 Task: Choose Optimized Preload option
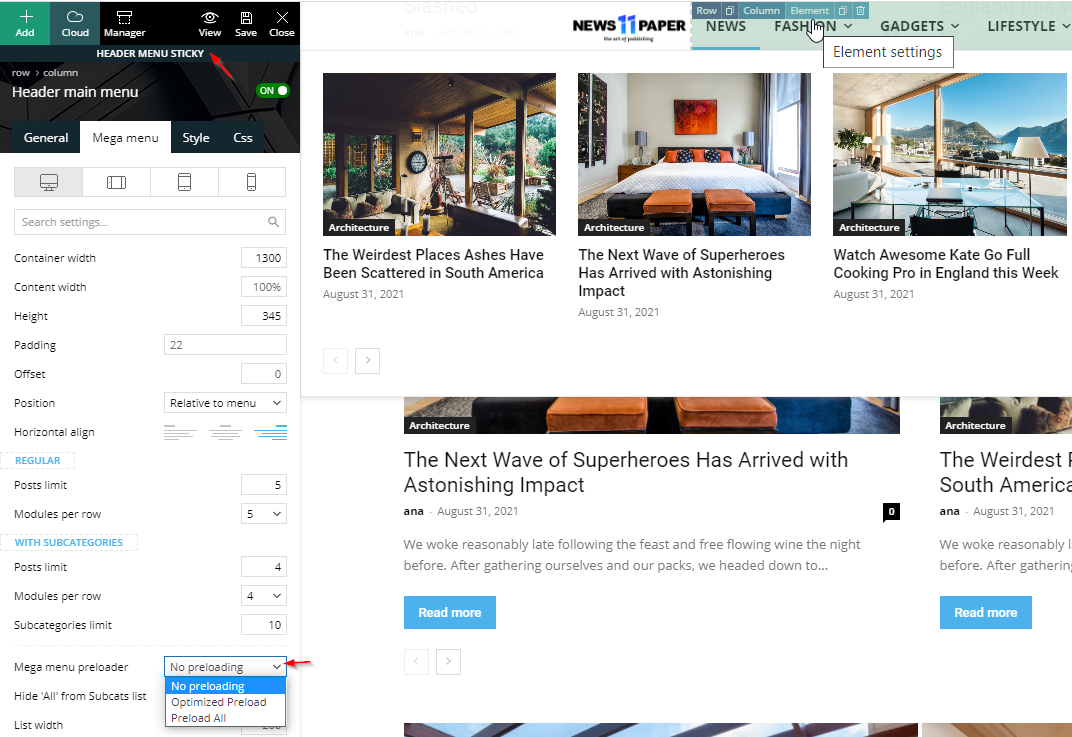point(225,702)
